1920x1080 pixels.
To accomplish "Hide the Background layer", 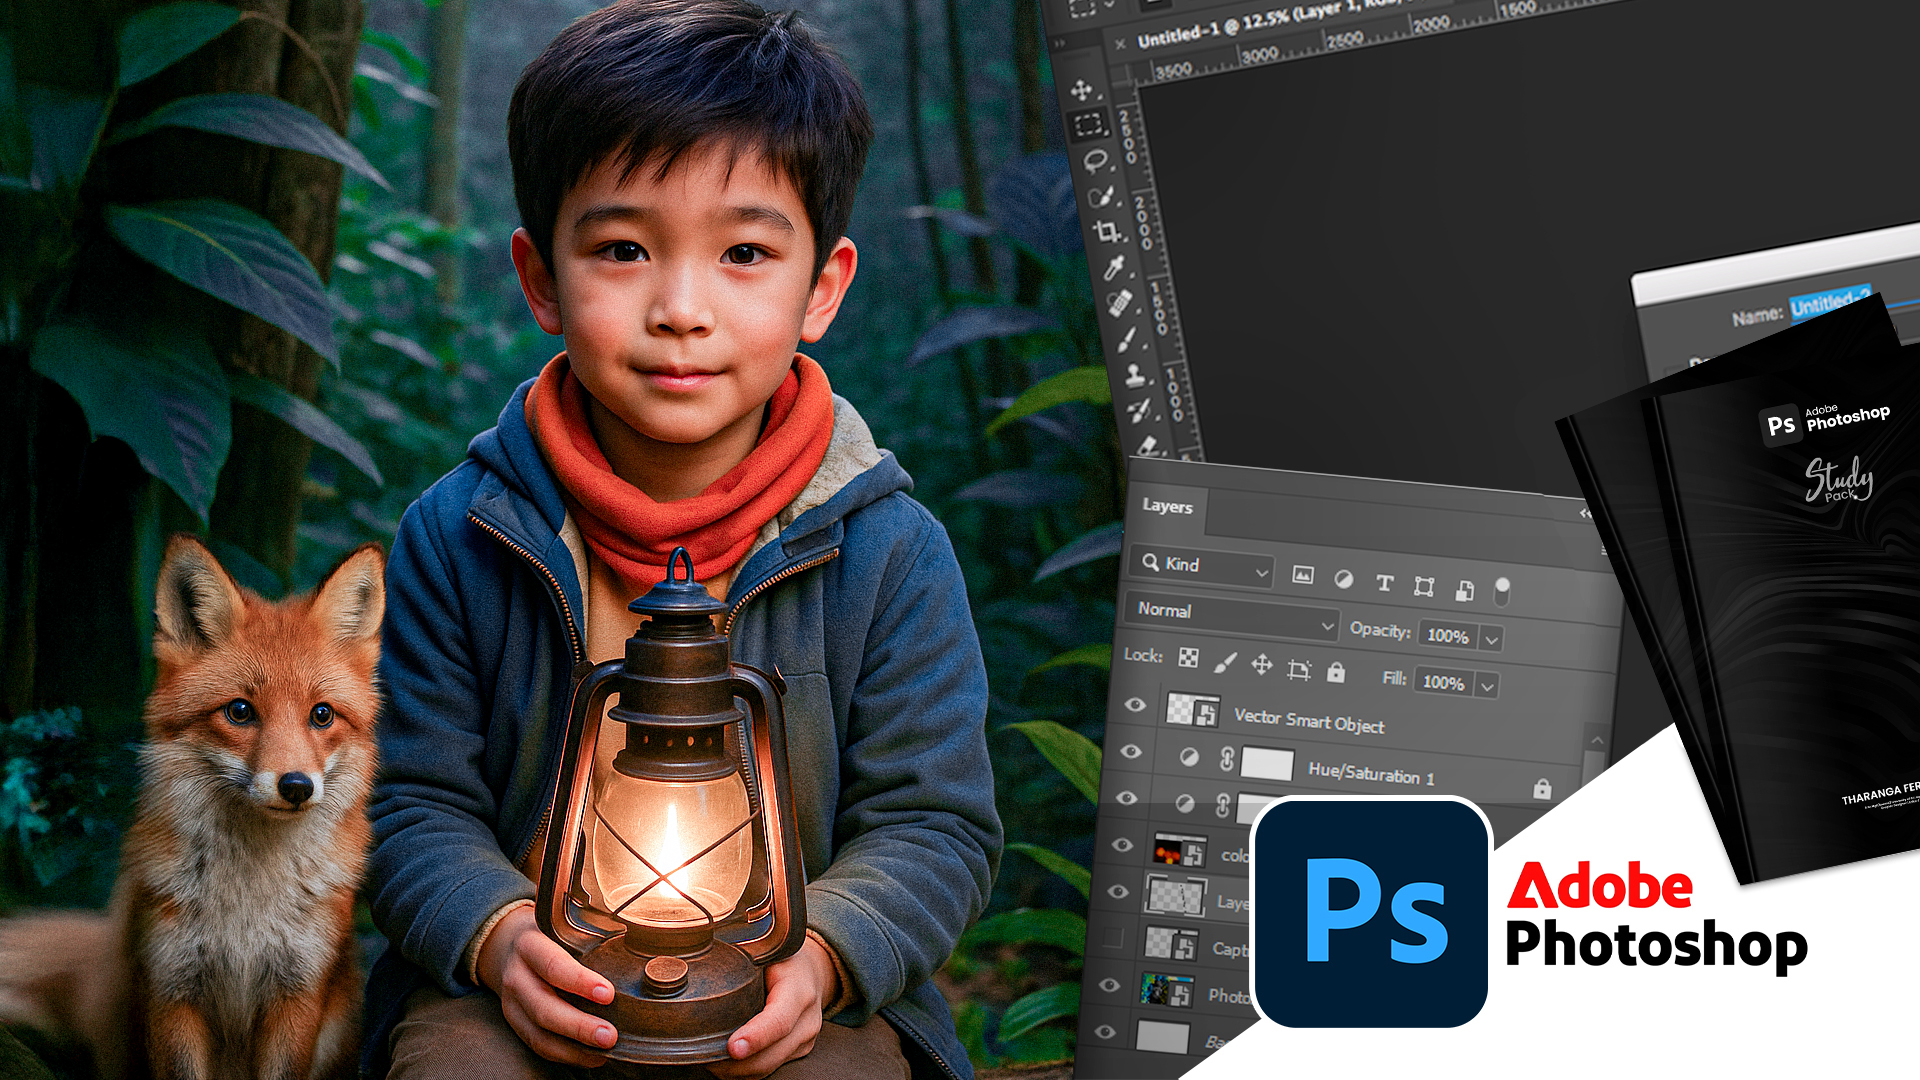I will [x=1105, y=1032].
